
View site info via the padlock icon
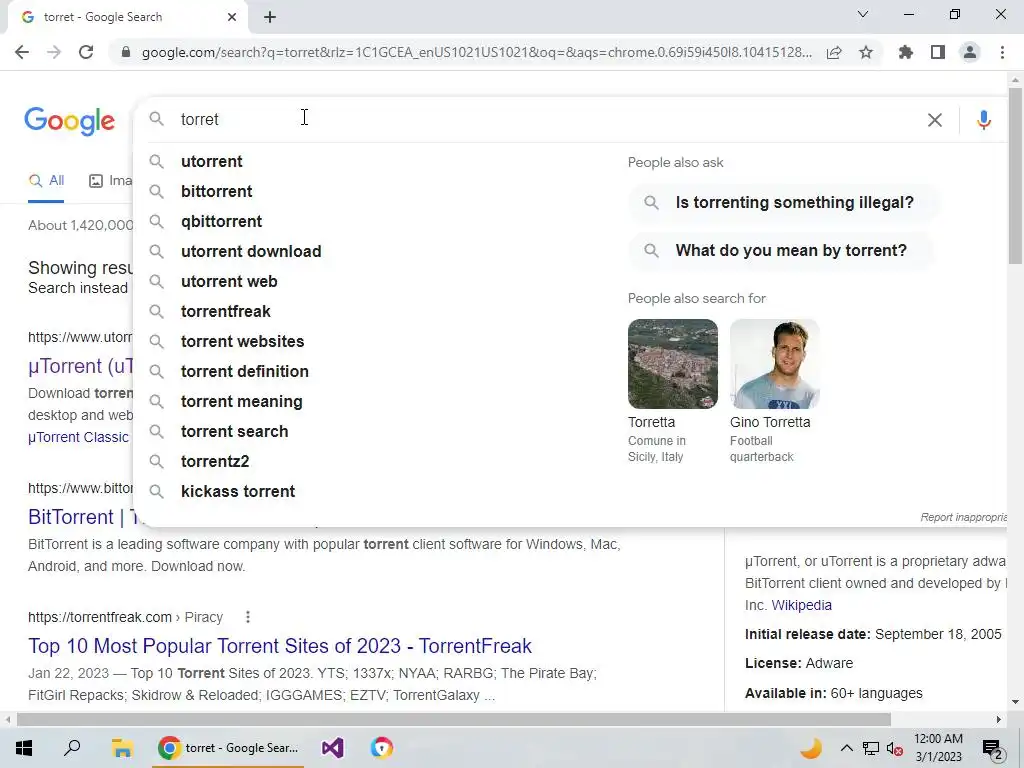126,52
